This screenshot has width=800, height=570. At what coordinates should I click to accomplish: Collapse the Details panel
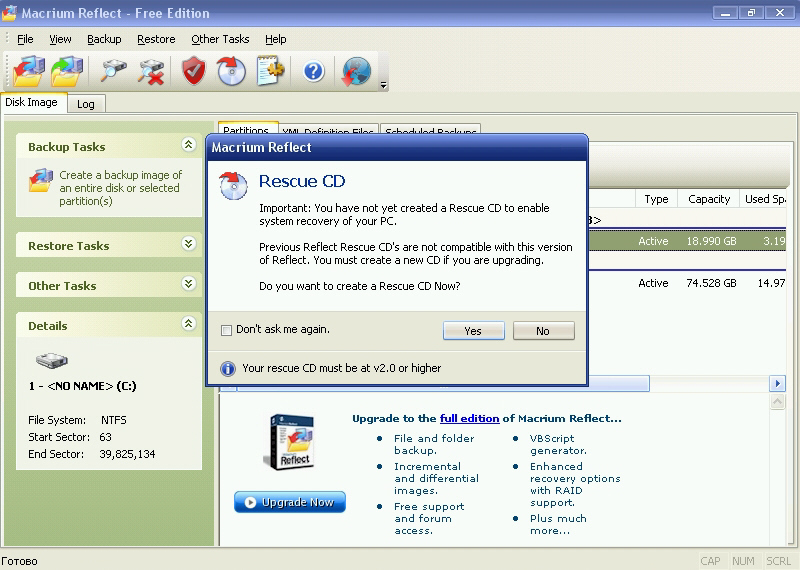(x=188, y=324)
